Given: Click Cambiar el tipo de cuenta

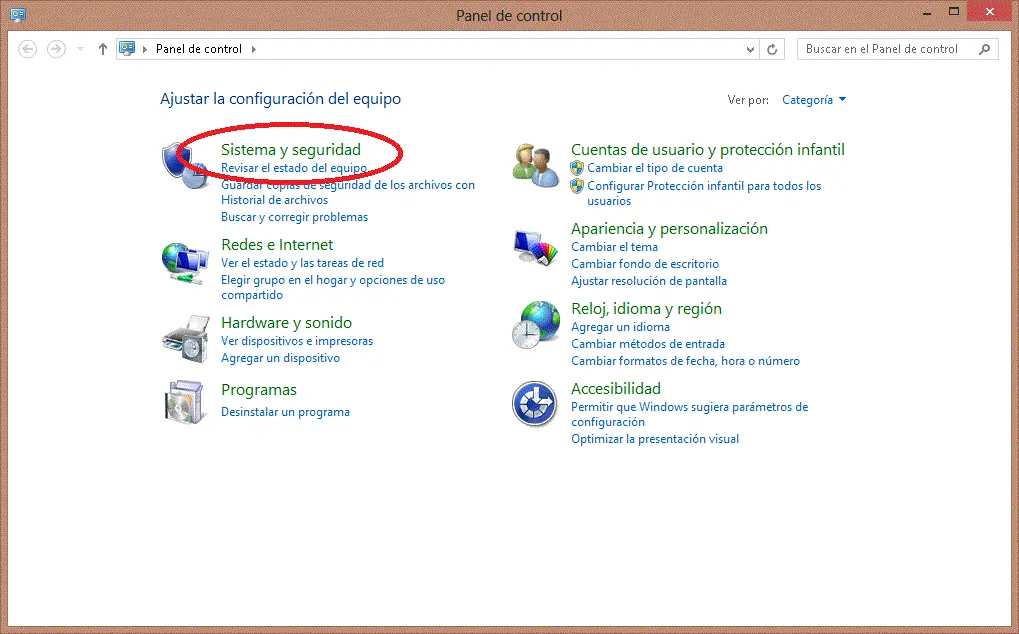Looking at the screenshot, I should click(x=655, y=168).
